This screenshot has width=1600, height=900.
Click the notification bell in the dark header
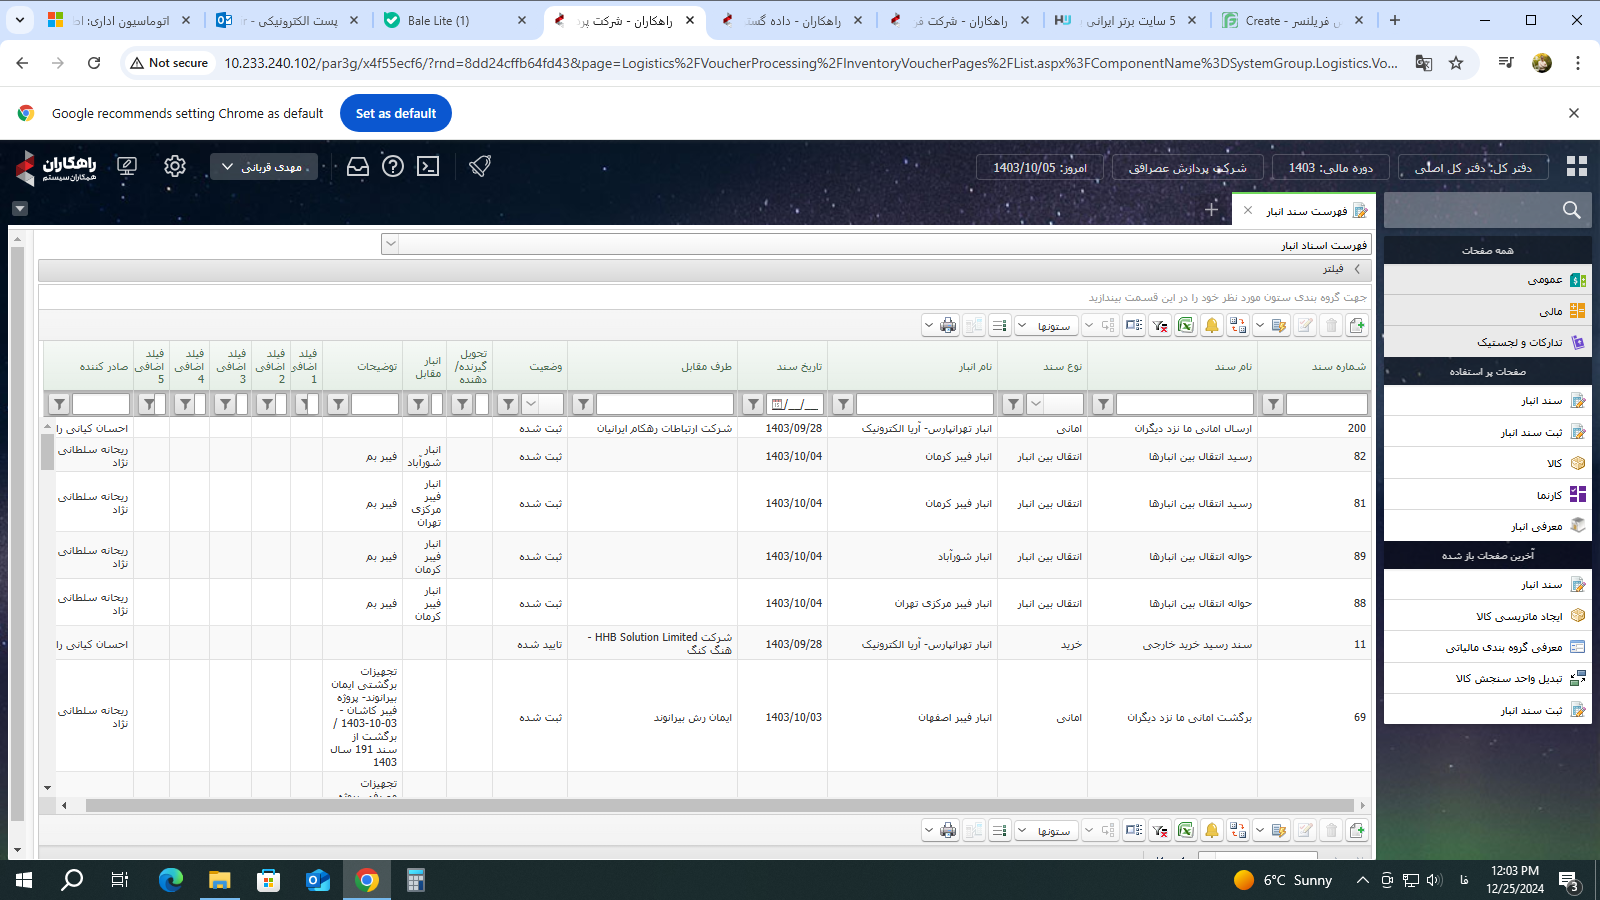[x=480, y=166]
